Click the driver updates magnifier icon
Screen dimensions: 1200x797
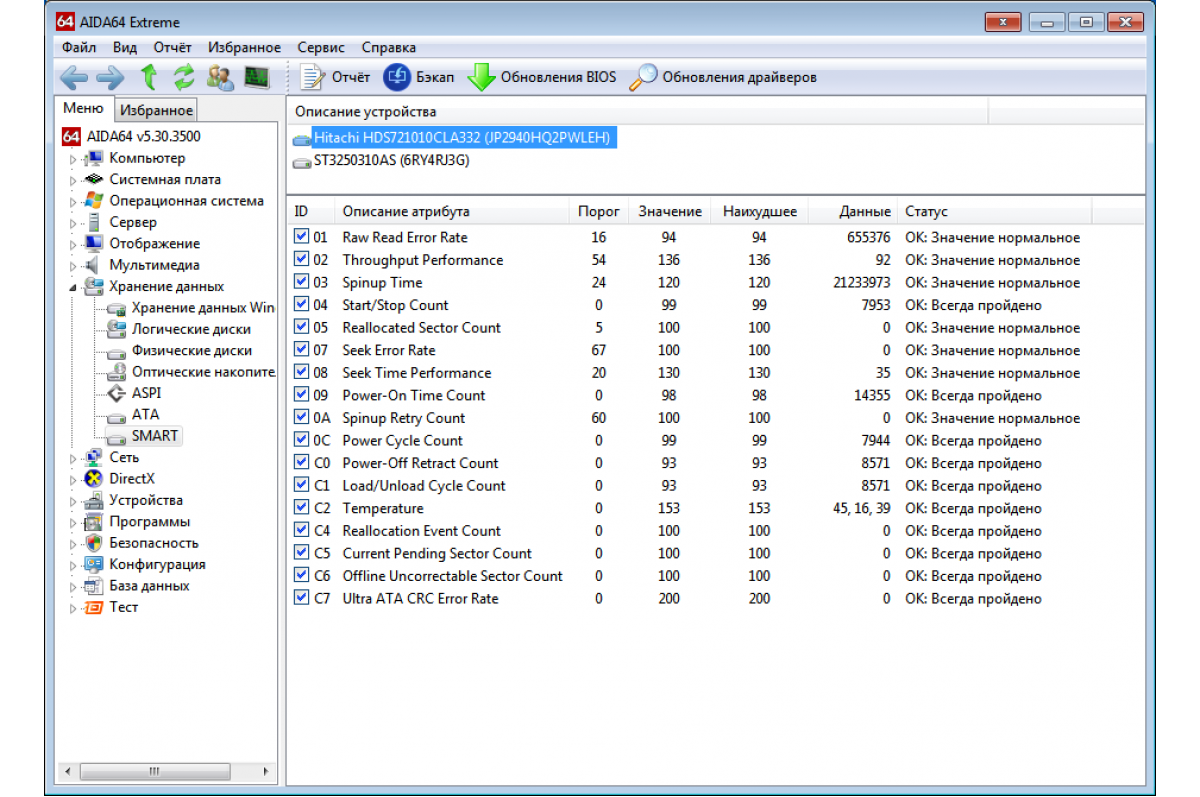(x=643, y=77)
